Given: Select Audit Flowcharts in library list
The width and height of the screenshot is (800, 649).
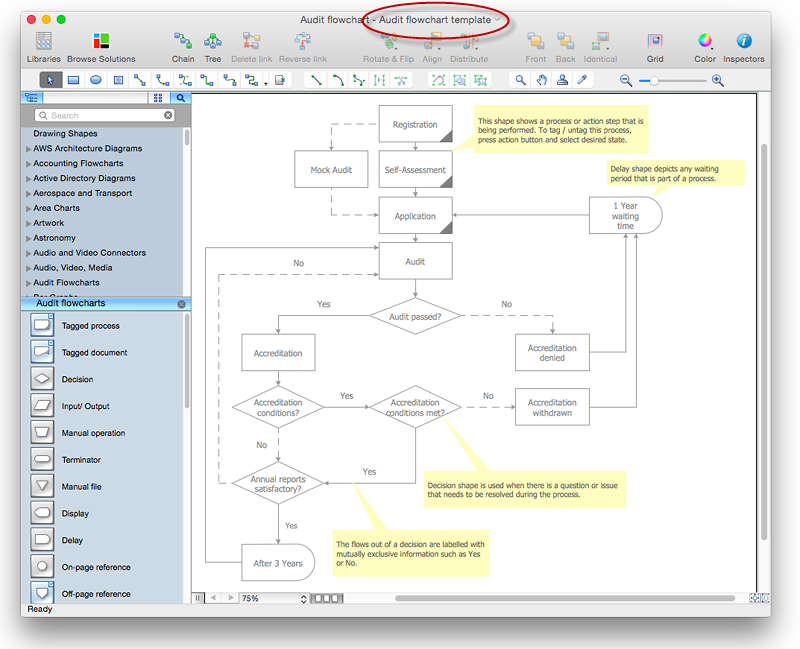Looking at the screenshot, I should [x=66, y=282].
